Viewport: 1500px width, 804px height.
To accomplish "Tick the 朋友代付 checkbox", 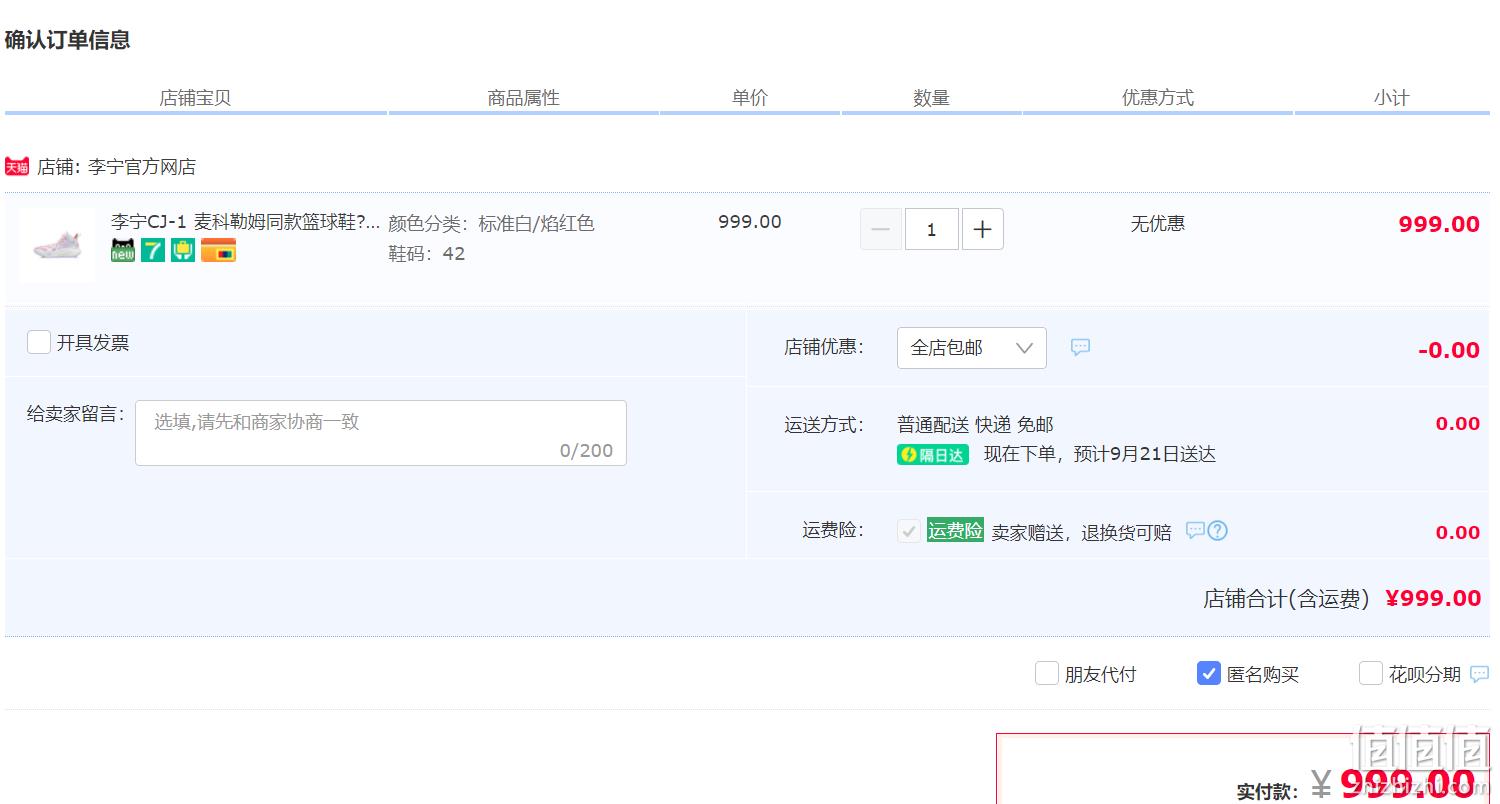I will tap(1047, 673).
